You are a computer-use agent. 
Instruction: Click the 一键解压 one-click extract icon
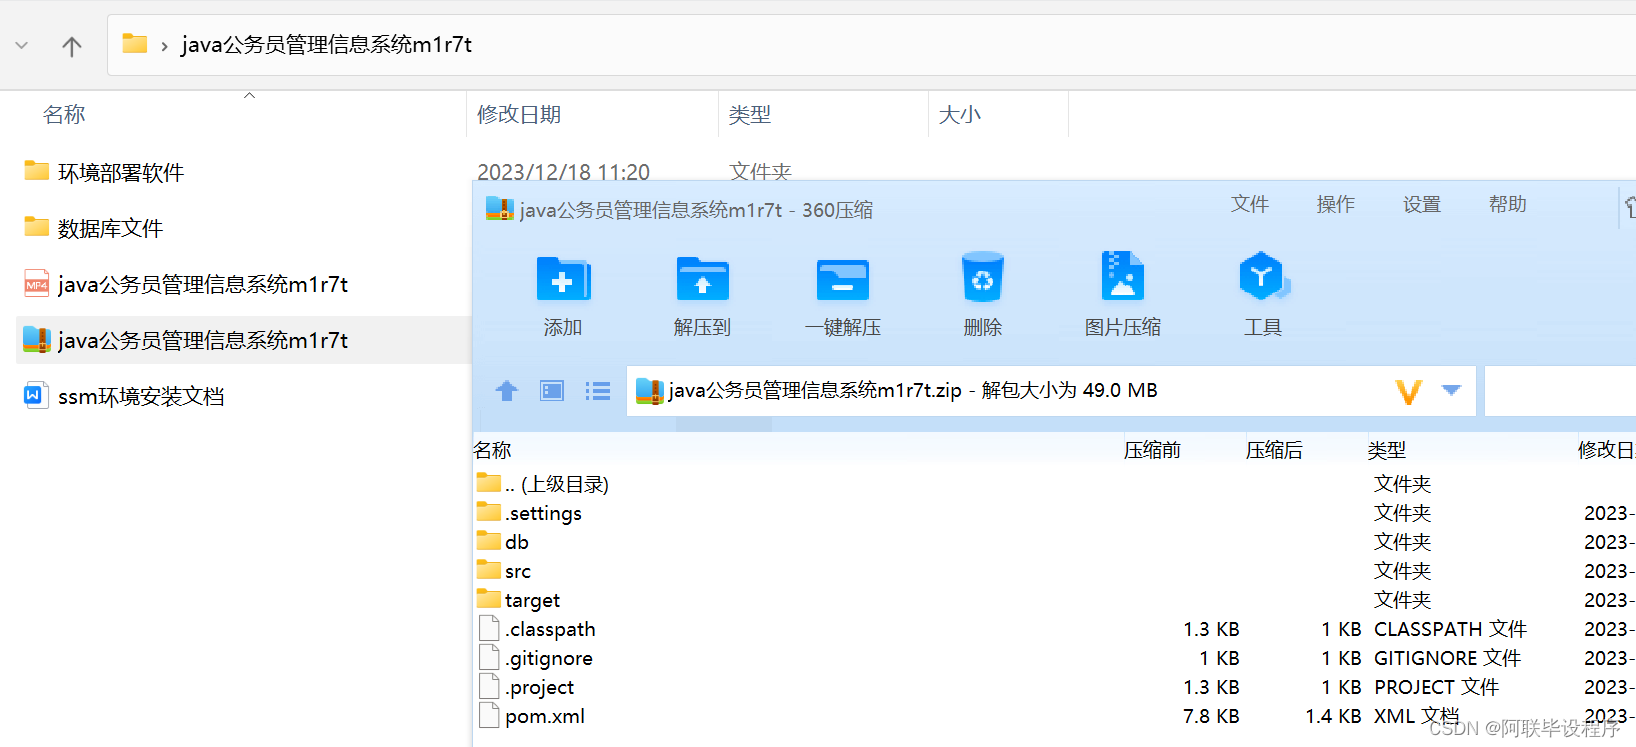click(843, 280)
